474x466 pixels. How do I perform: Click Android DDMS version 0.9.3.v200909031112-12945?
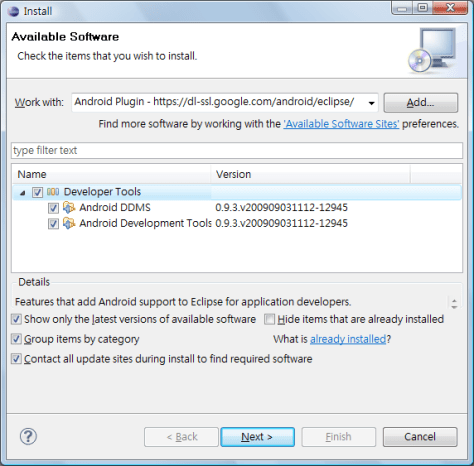[x=281, y=208]
